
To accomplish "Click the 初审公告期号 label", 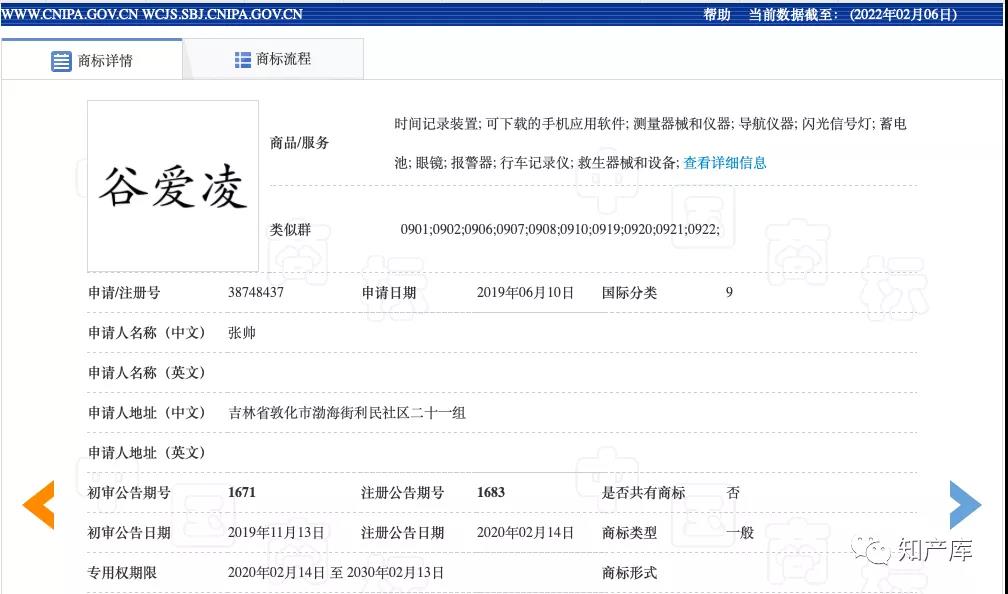I will pos(129,492).
